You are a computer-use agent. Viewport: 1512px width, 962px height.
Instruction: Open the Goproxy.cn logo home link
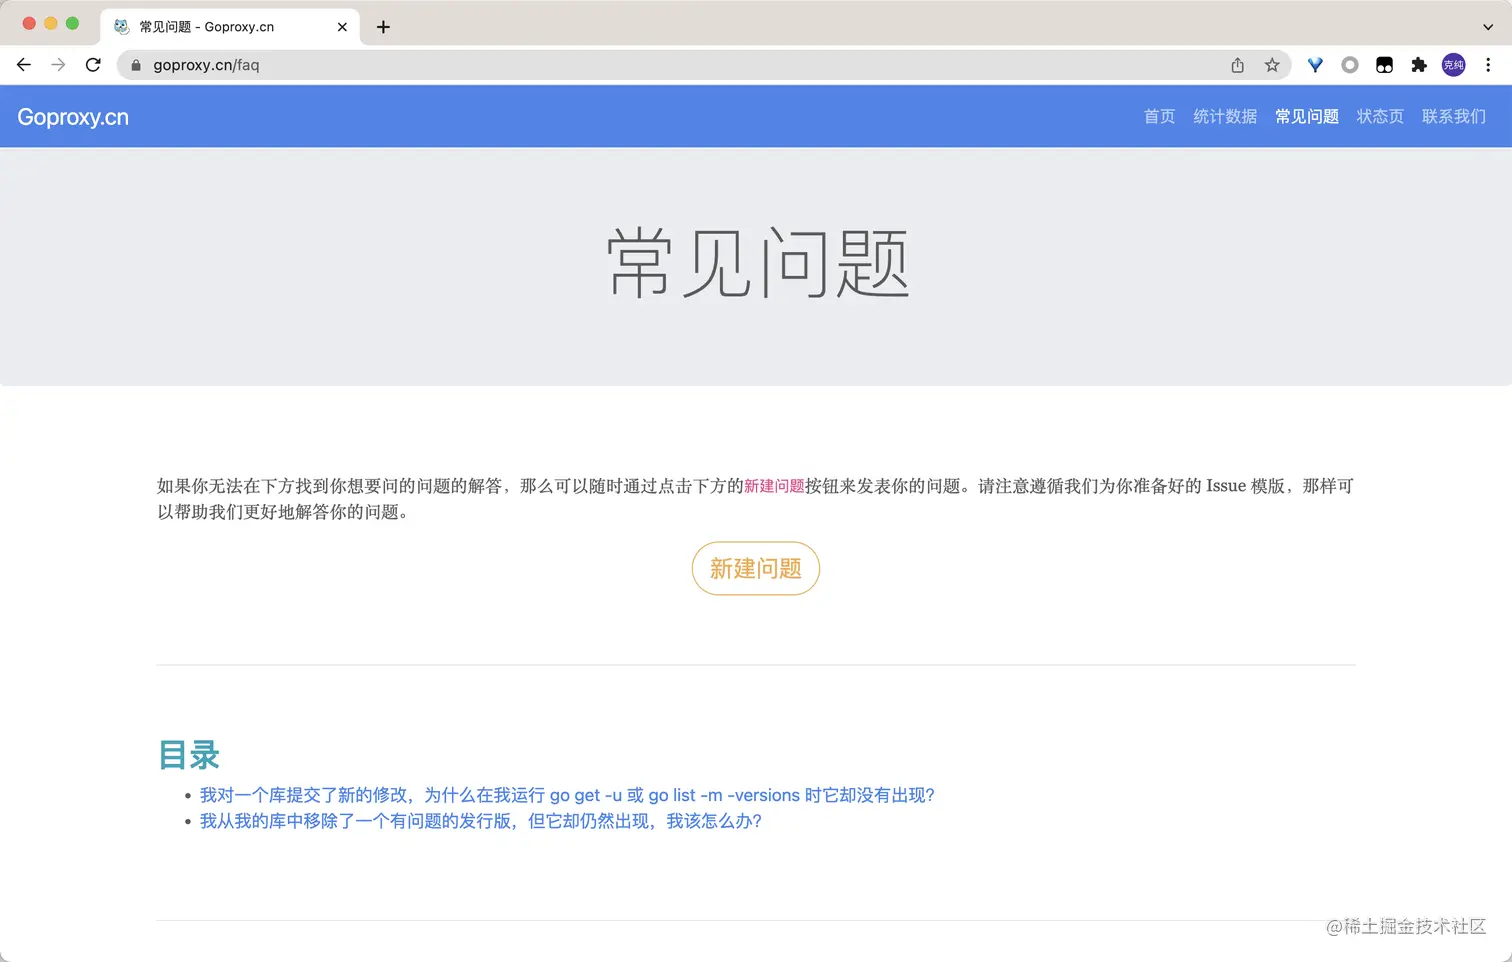(73, 117)
